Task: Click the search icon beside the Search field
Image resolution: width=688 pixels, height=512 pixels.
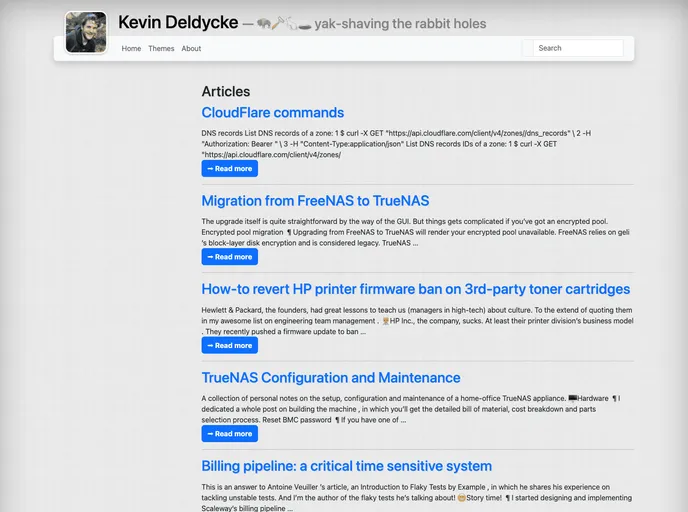Action: pyautogui.click(x=527, y=48)
